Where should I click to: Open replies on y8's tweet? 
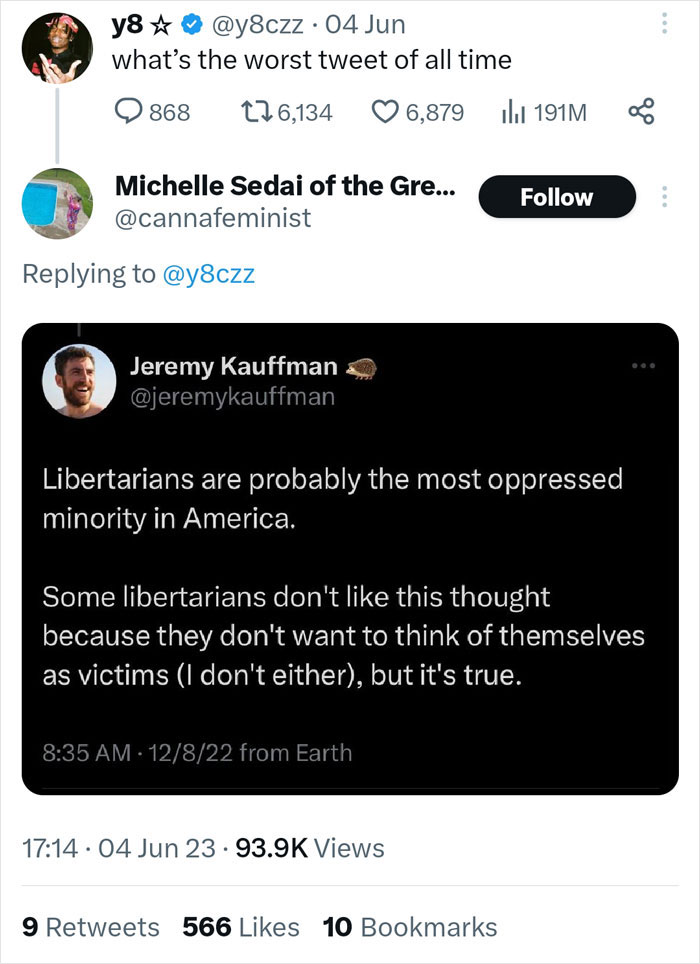click(x=130, y=111)
